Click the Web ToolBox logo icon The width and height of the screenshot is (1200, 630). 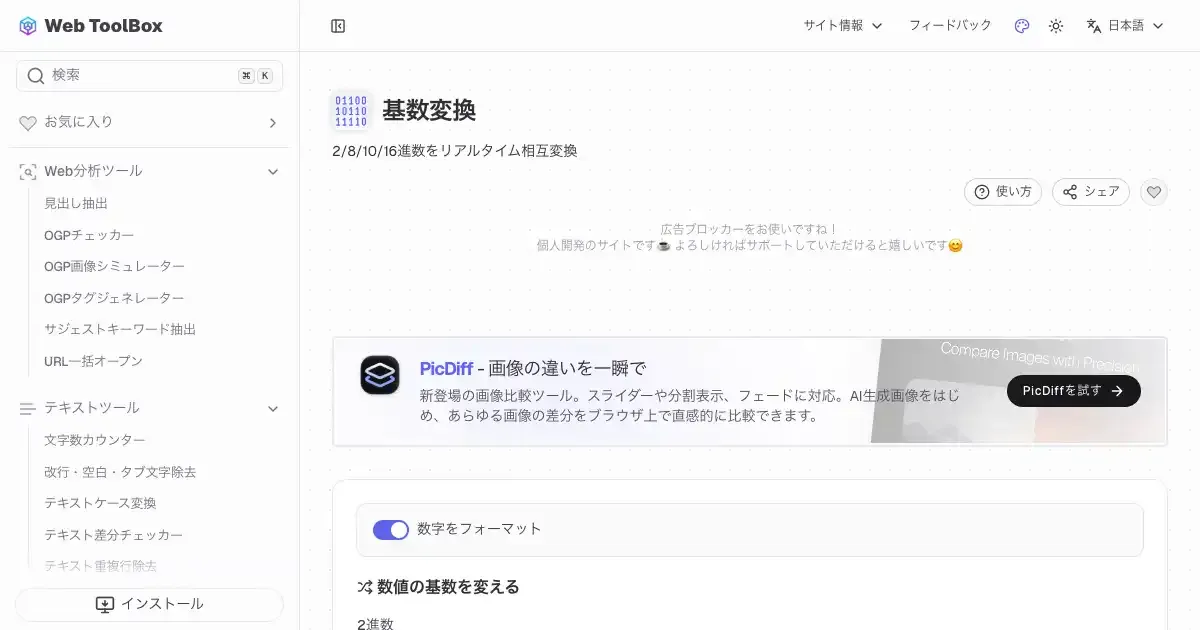[x=28, y=26]
